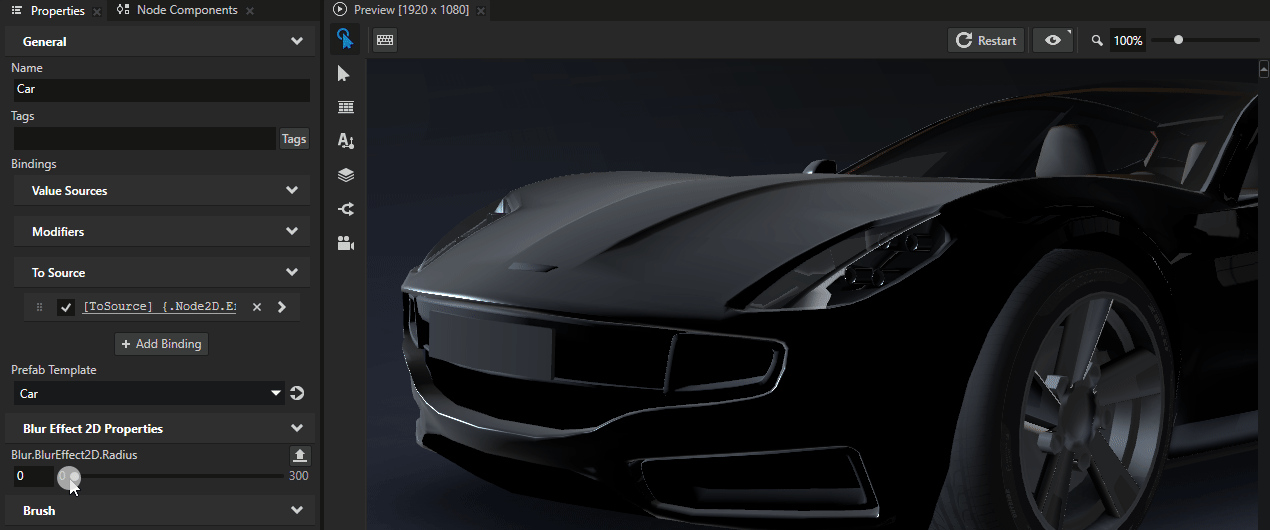Choose the text tool icon in Preview sidebar
This screenshot has height=530, width=1270.
coord(345,141)
